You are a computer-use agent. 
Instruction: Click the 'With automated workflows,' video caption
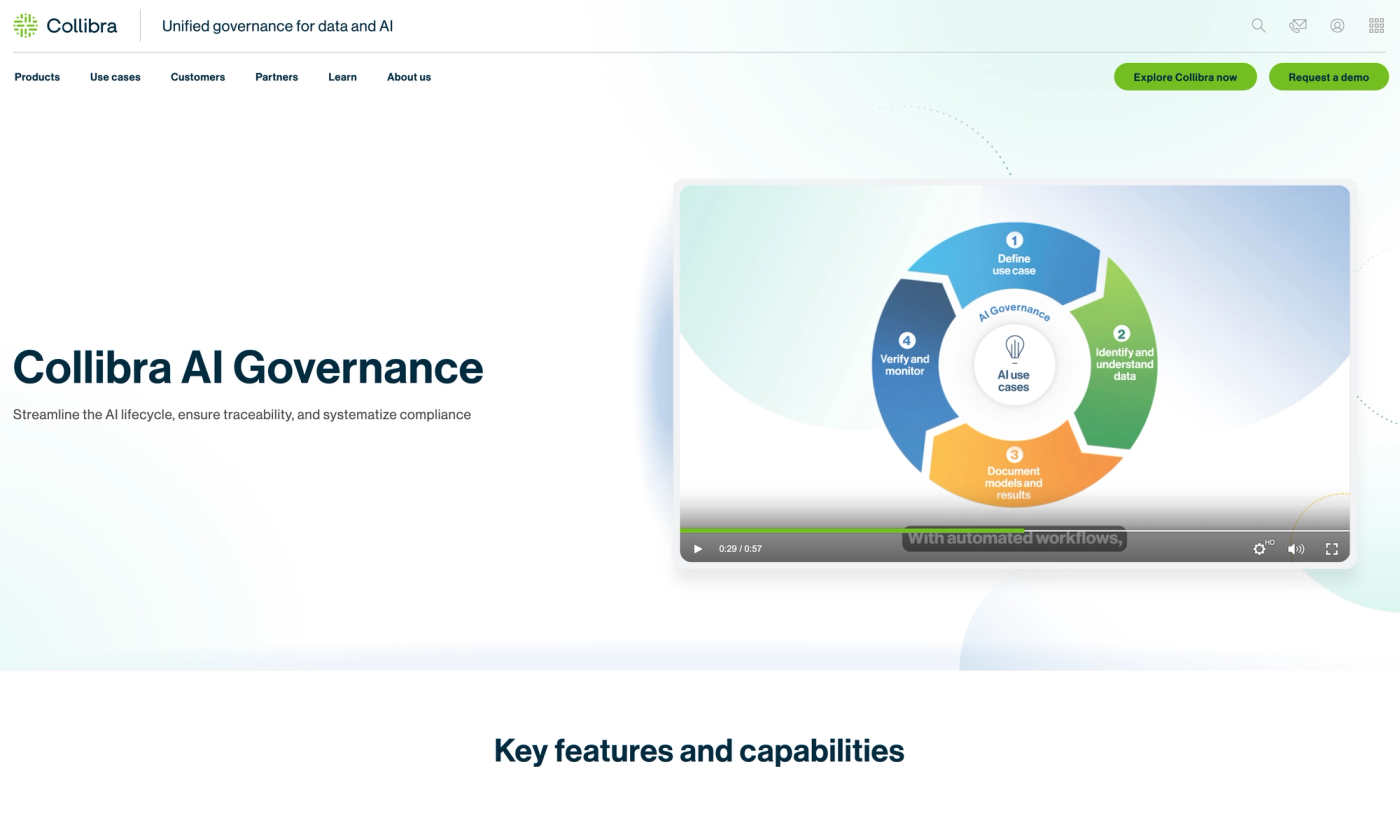1015,538
